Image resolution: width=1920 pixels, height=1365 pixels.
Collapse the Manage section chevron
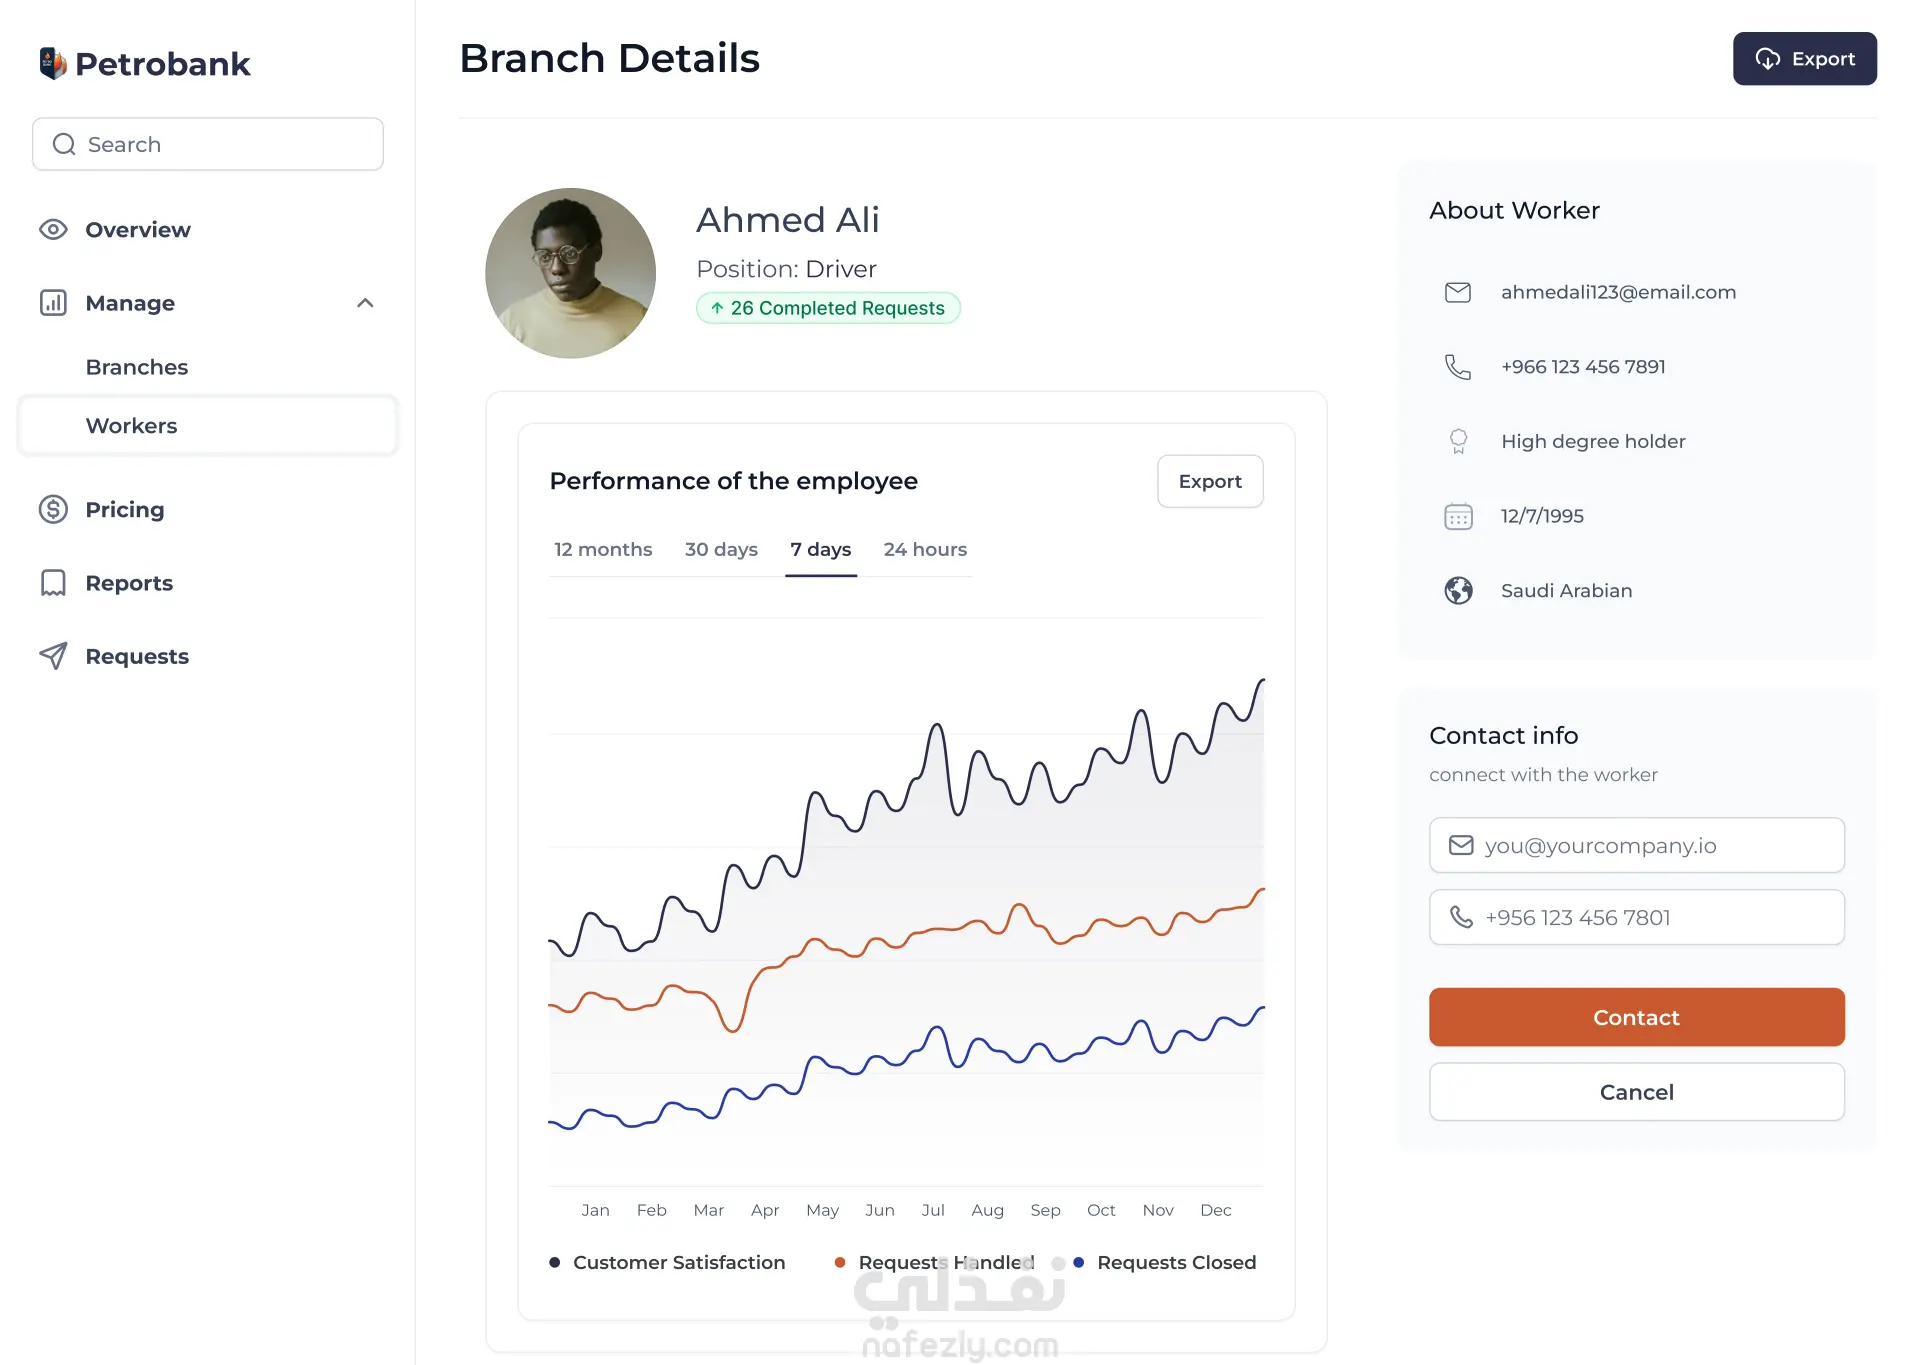tap(365, 303)
